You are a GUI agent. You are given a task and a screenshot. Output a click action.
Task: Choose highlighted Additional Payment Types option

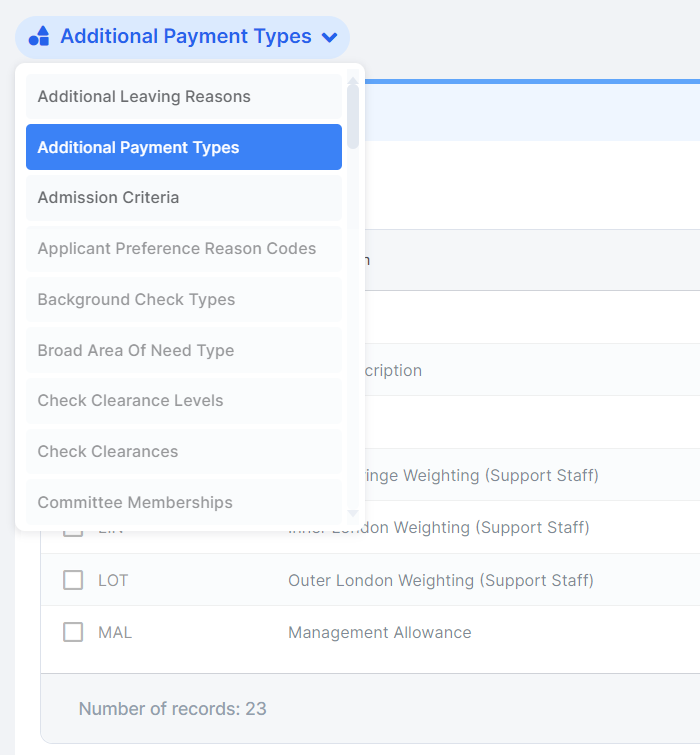coord(184,147)
